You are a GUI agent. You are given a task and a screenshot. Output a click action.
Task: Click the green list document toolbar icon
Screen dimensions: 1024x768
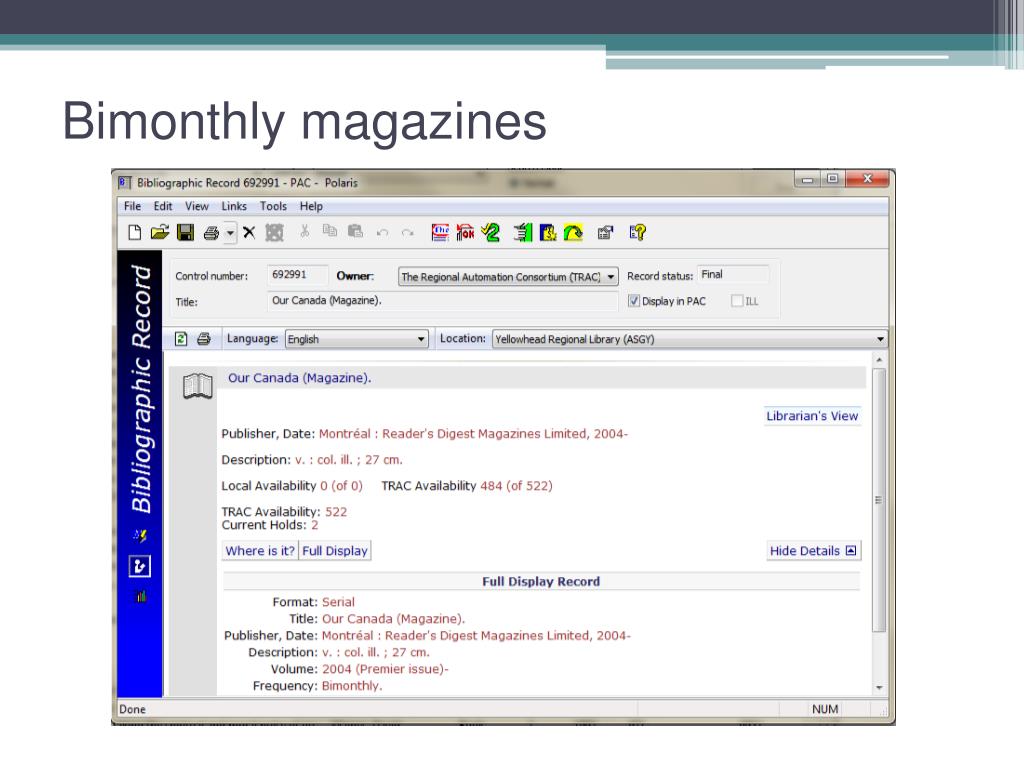tap(523, 232)
